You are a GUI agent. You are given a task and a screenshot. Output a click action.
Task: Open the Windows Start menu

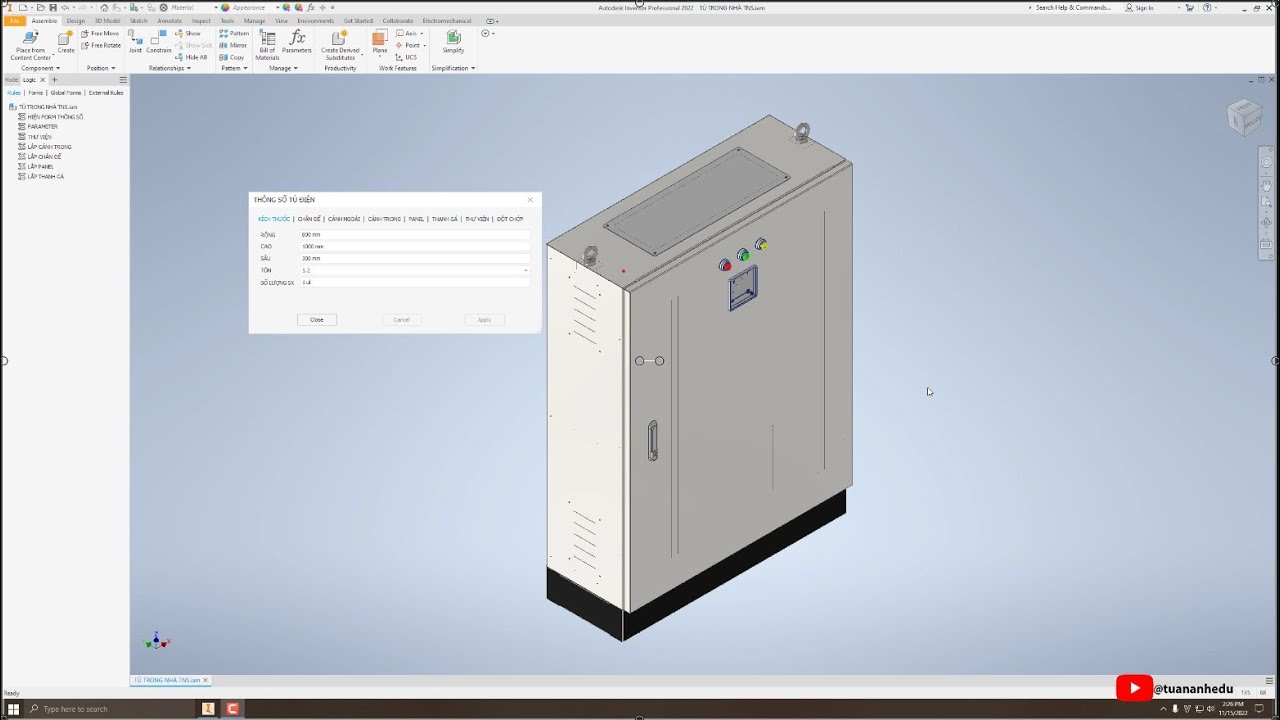(13, 709)
